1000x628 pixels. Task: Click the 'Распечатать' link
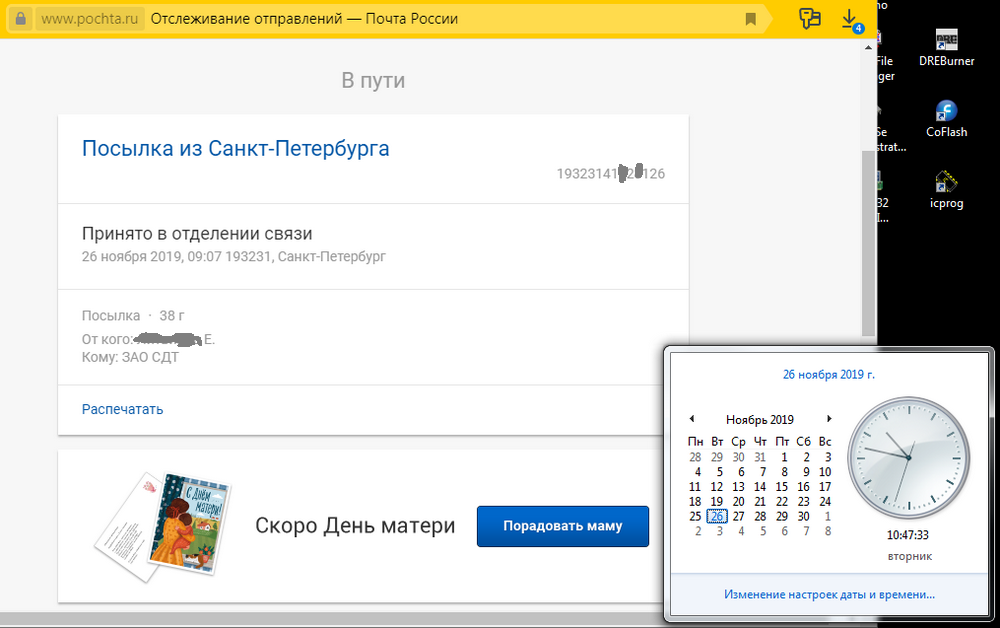pyautogui.click(x=122, y=409)
